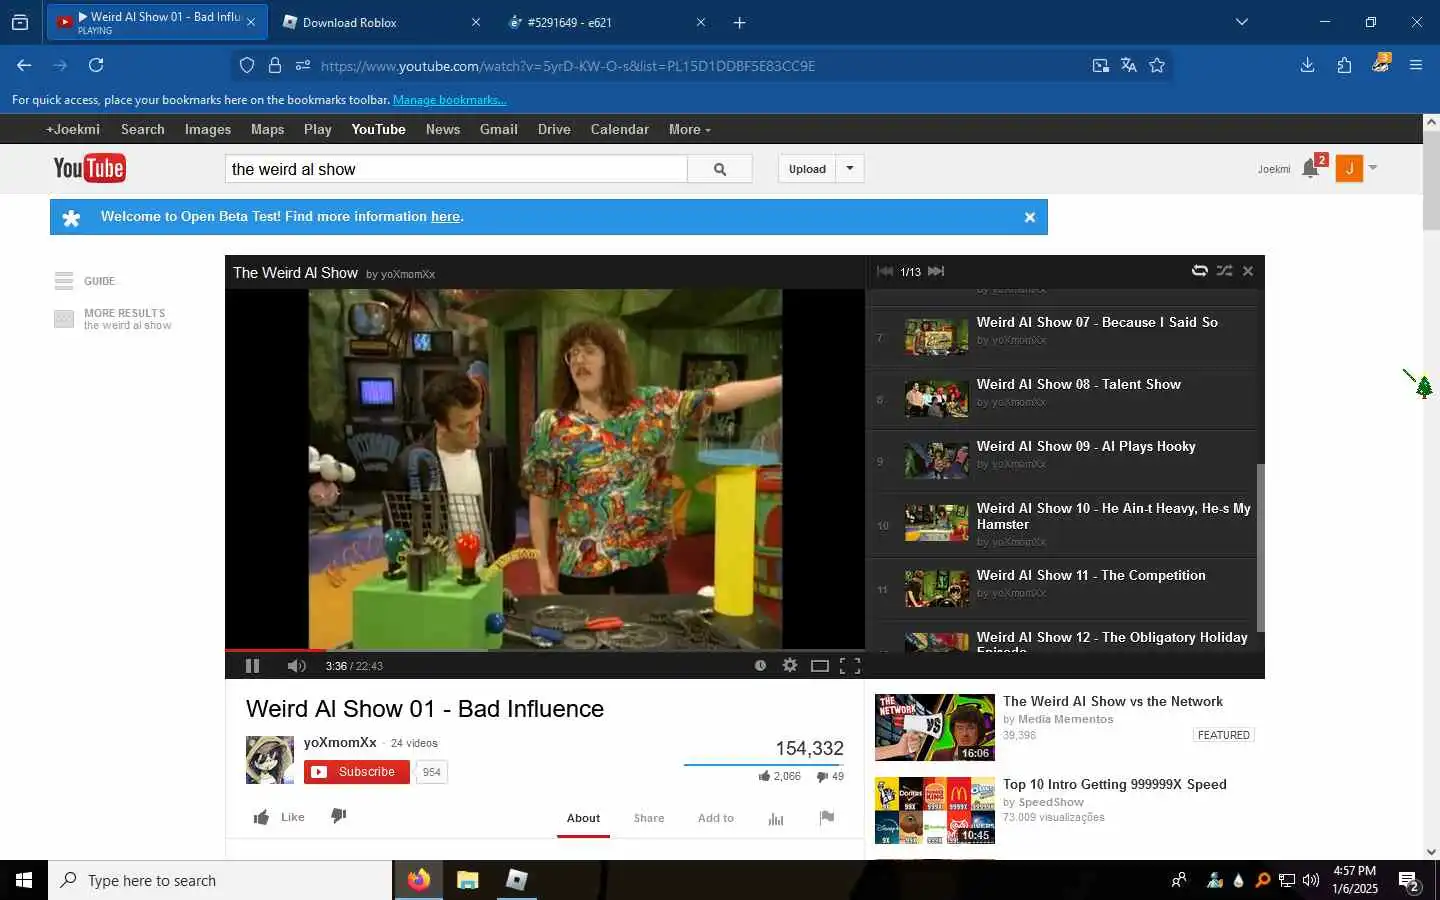Dislike the video with the thumbs-down icon

(339, 816)
